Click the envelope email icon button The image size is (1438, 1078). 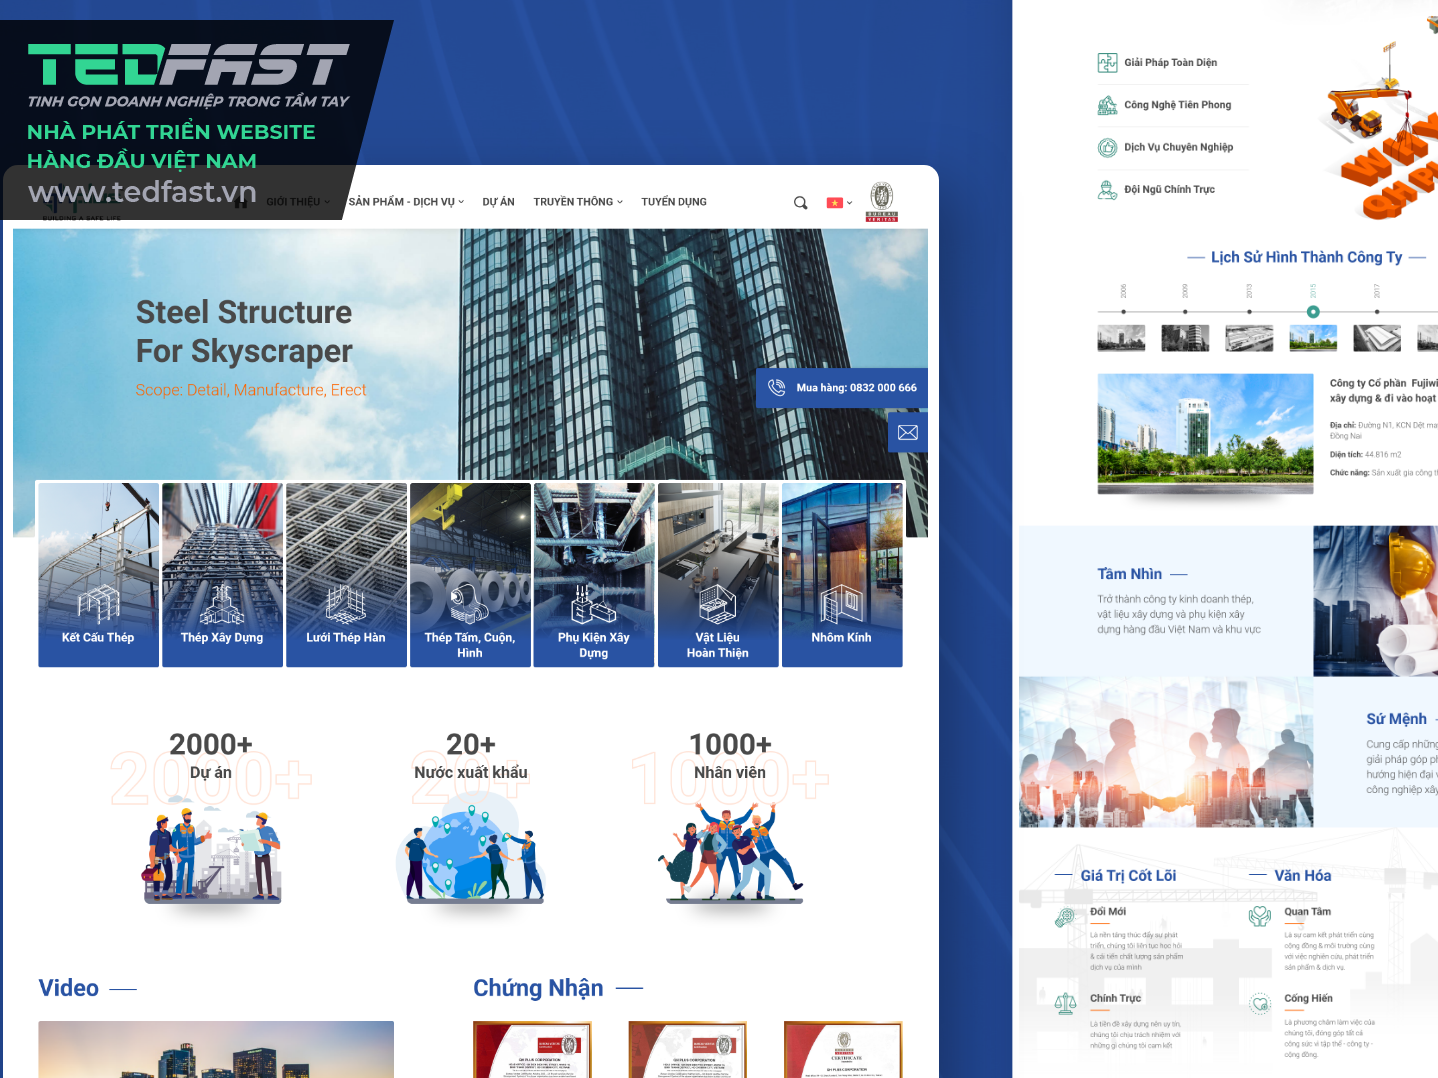908,433
